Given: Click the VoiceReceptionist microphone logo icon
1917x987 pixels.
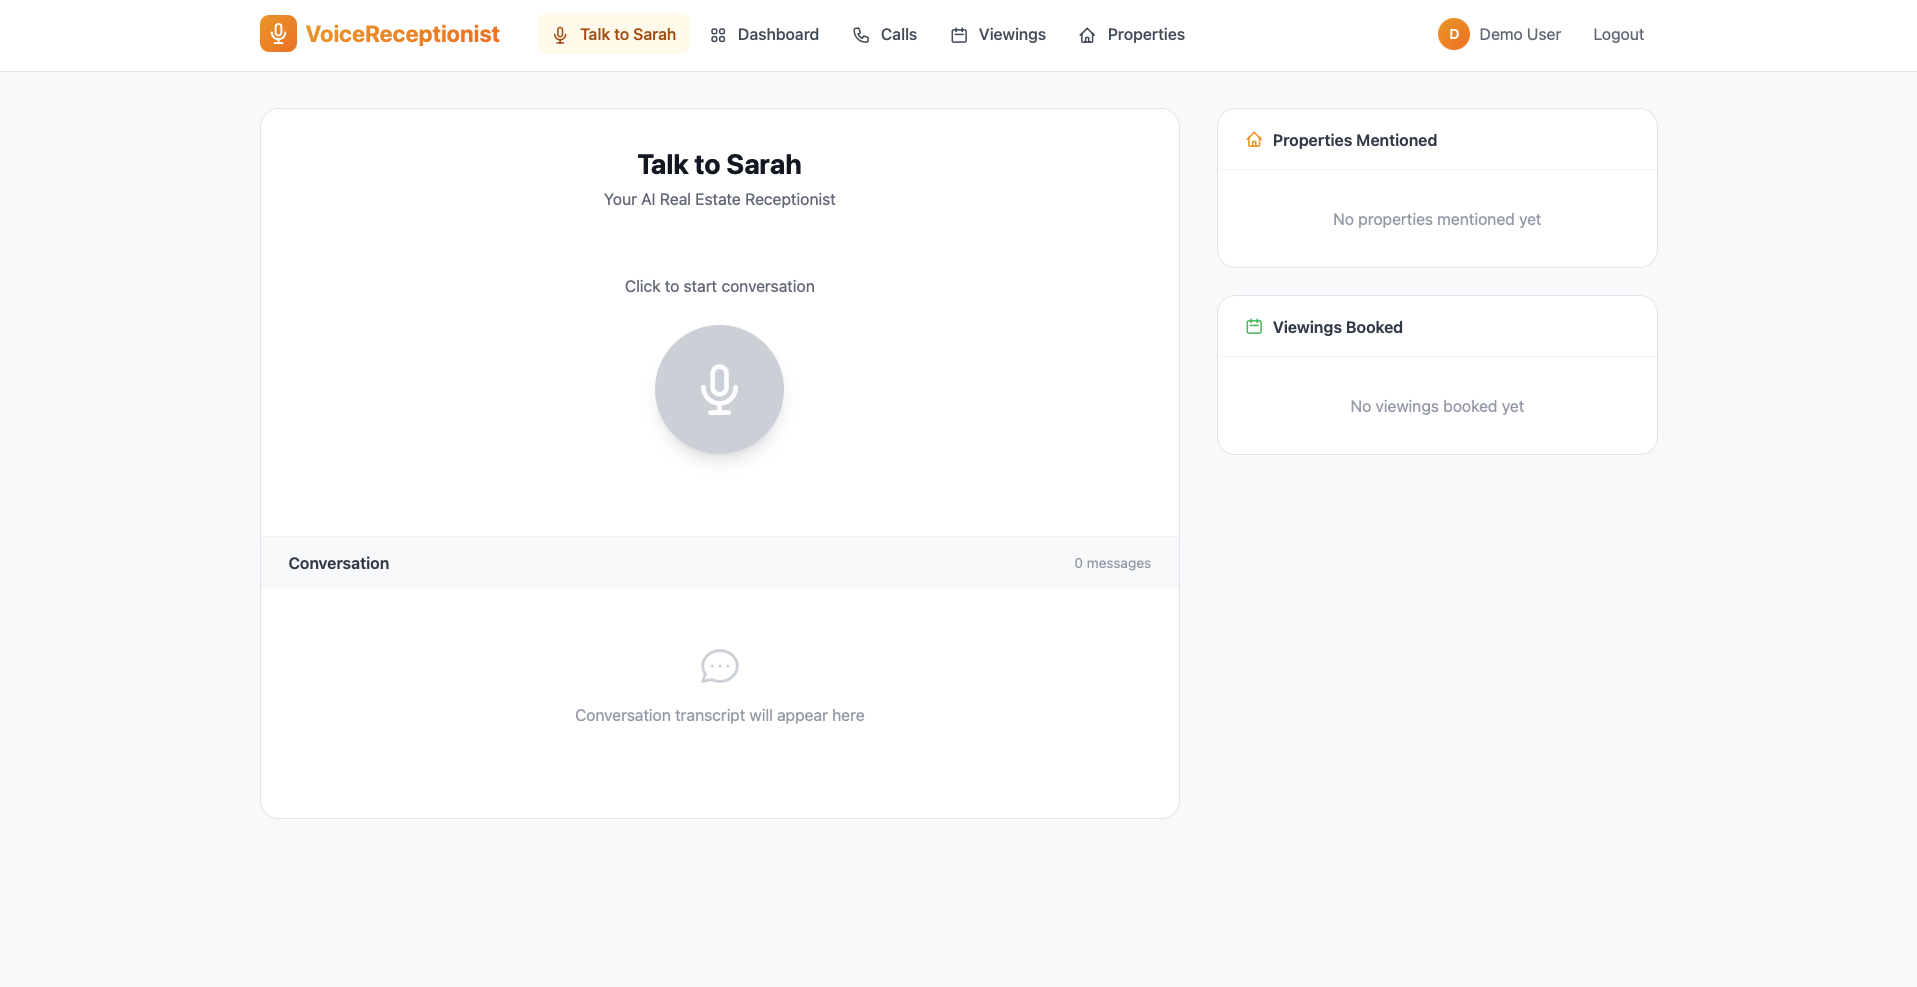Looking at the screenshot, I should coord(278,34).
